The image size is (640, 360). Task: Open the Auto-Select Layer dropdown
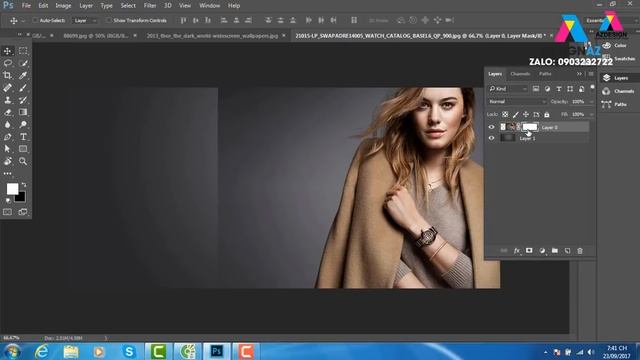(85, 20)
